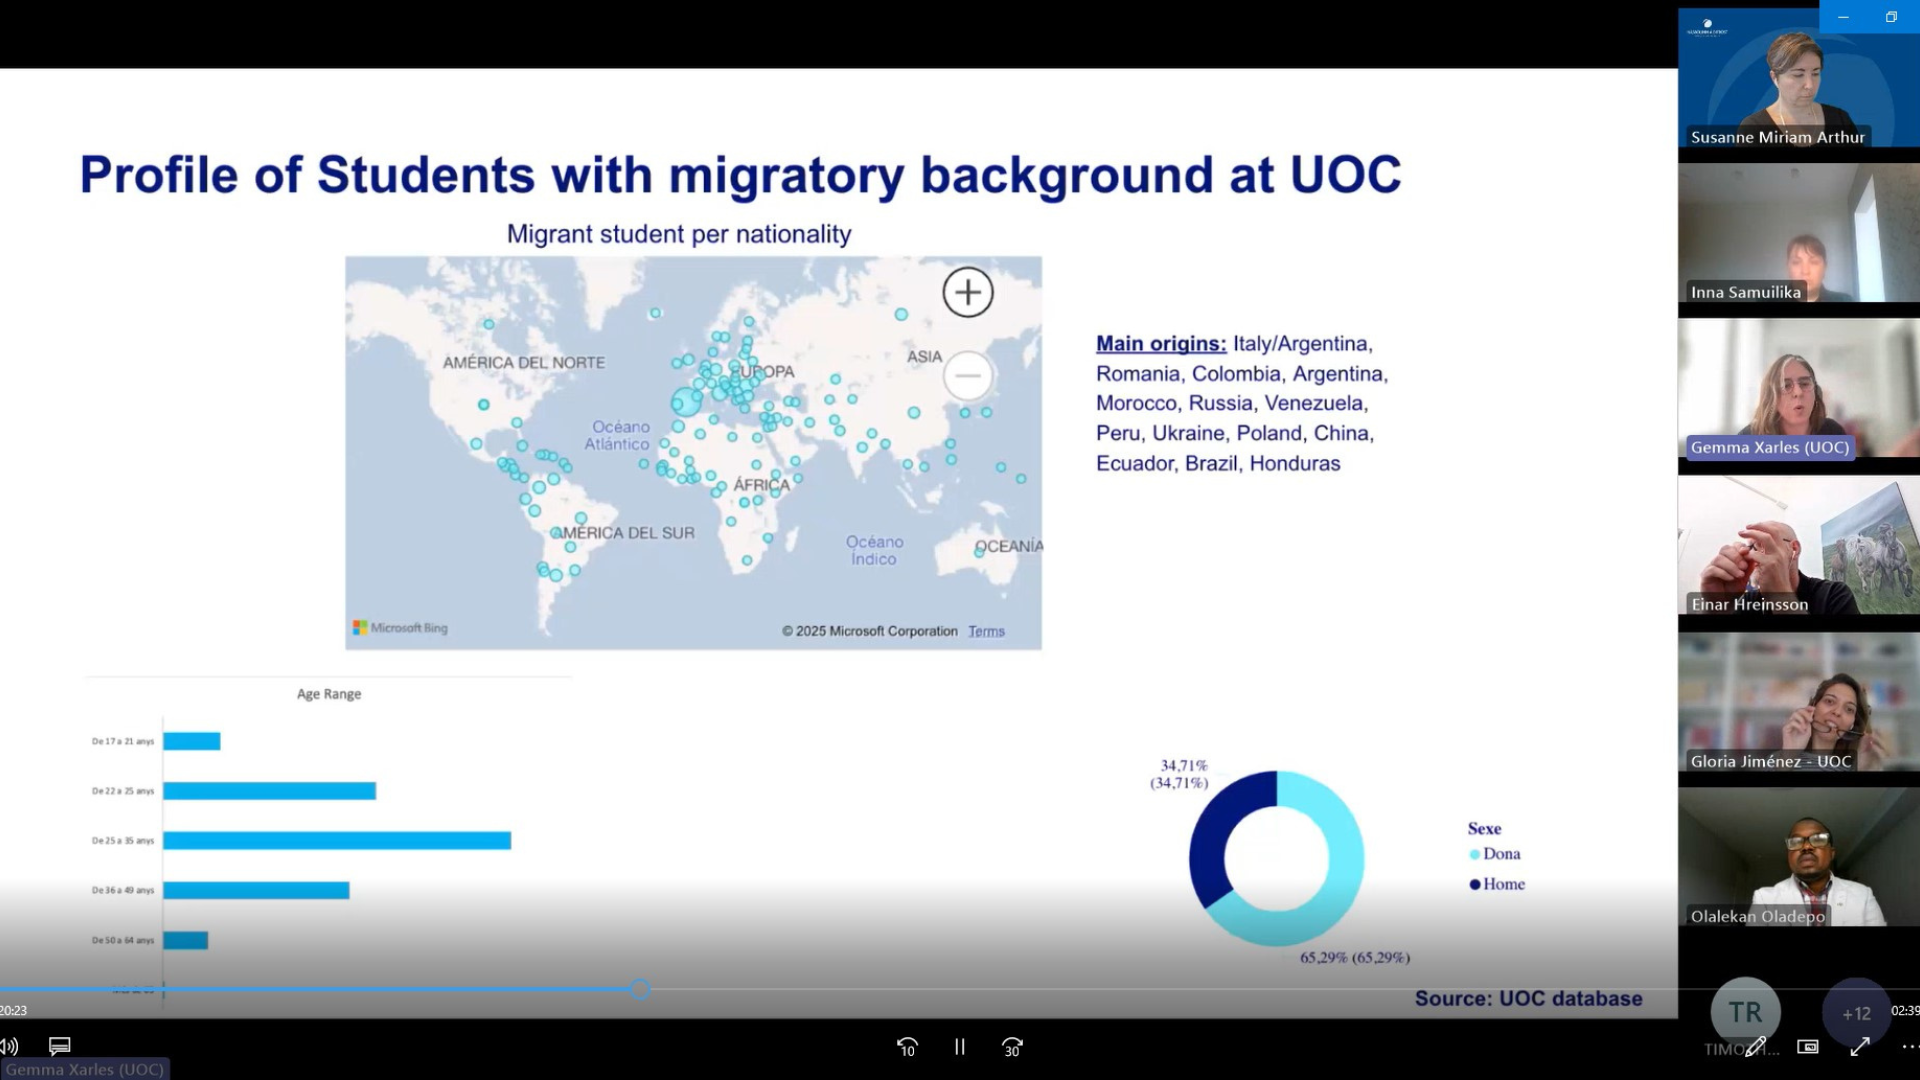Zoom in on the map
1920x1080 pixels.
pyautogui.click(x=967, y=293)
